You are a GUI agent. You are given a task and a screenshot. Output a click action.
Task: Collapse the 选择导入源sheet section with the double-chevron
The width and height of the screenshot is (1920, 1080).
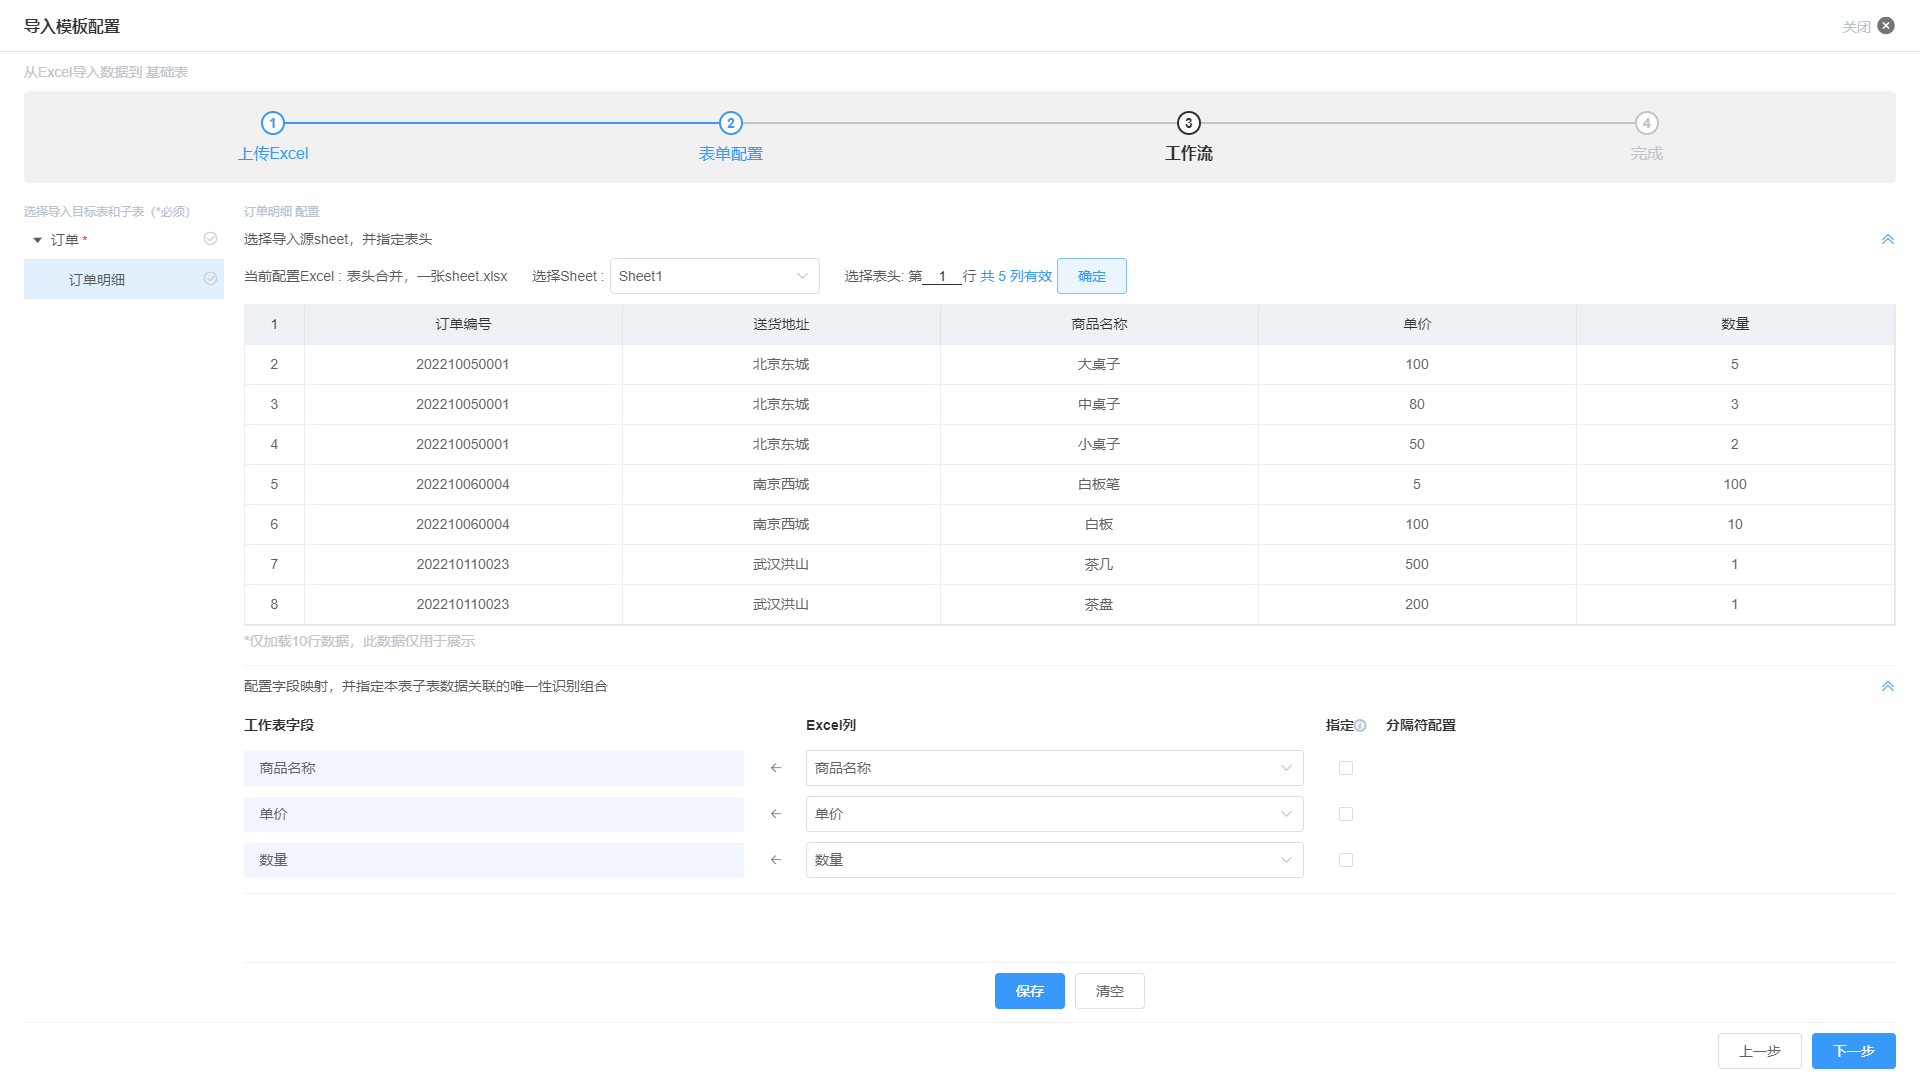[x=1888, y=239]
